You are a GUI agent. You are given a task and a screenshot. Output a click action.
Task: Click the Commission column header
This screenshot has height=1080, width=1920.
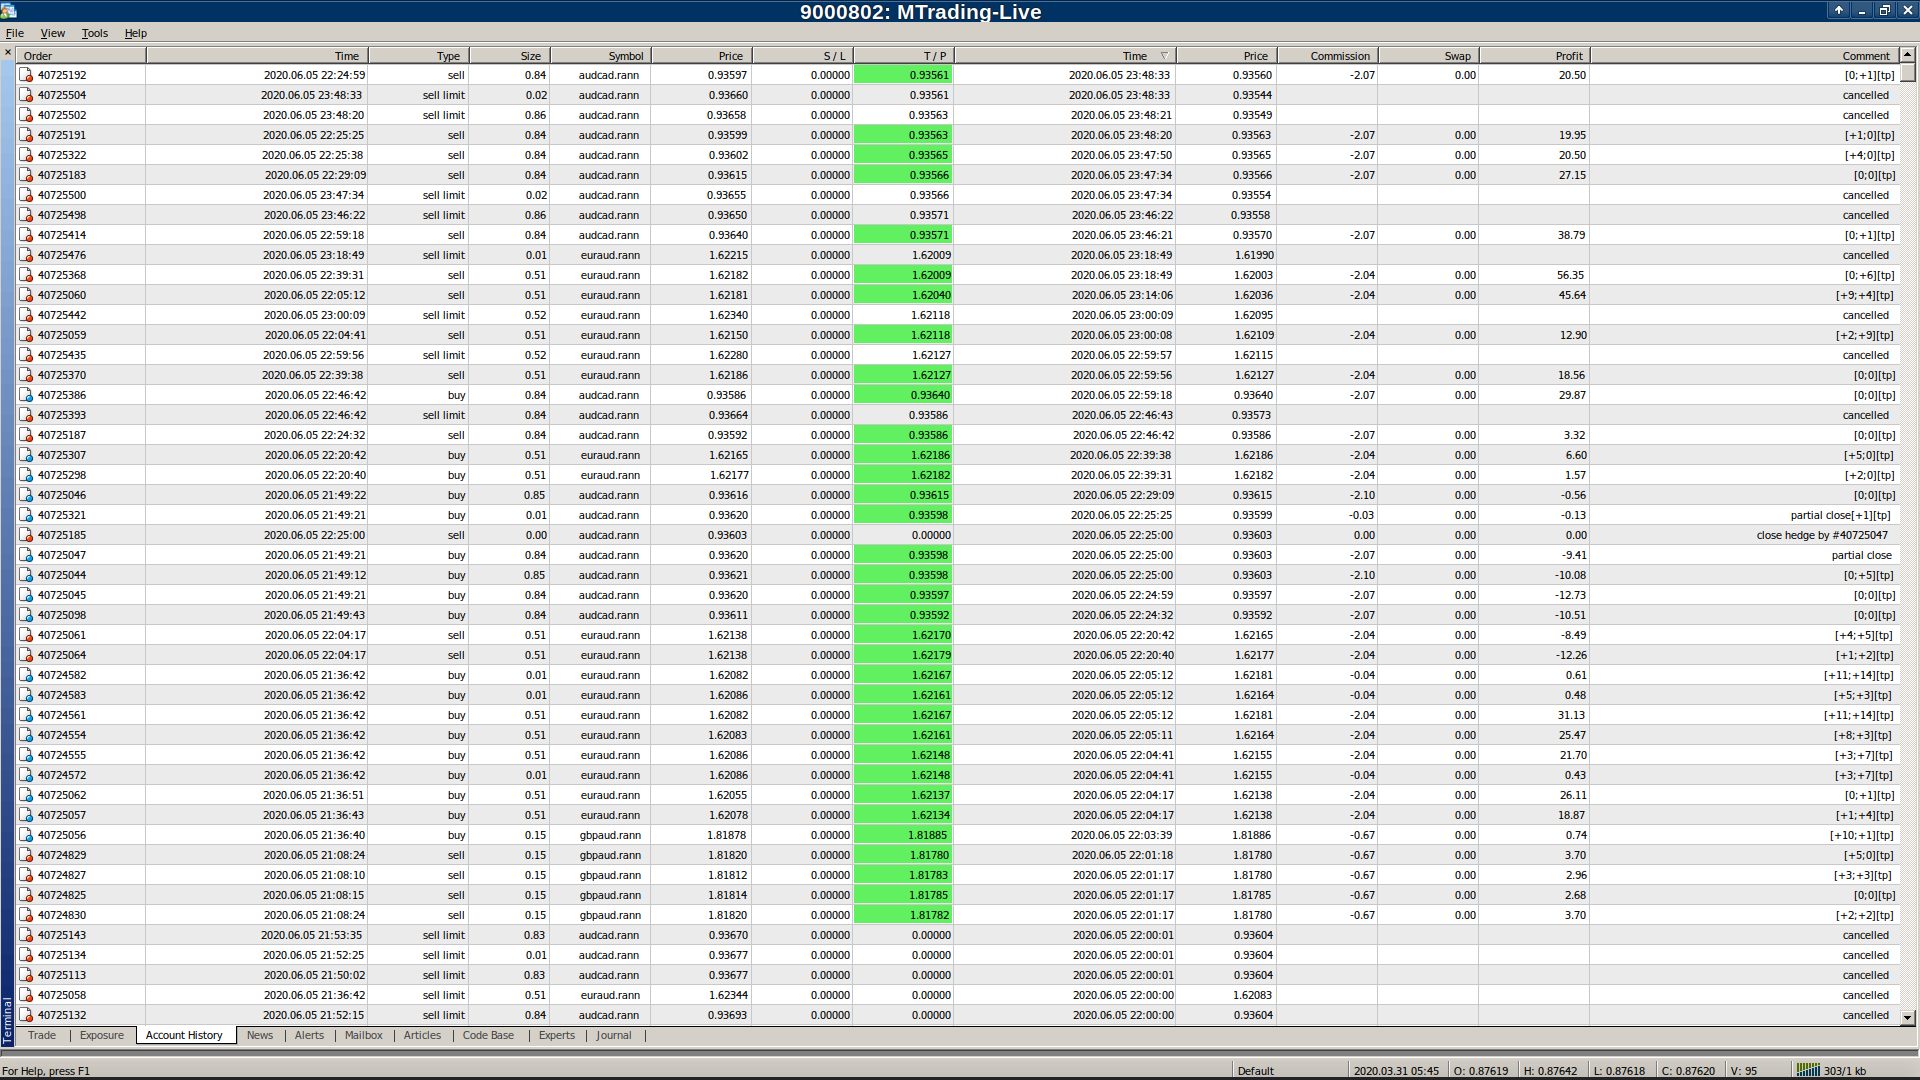(1339, 56)
